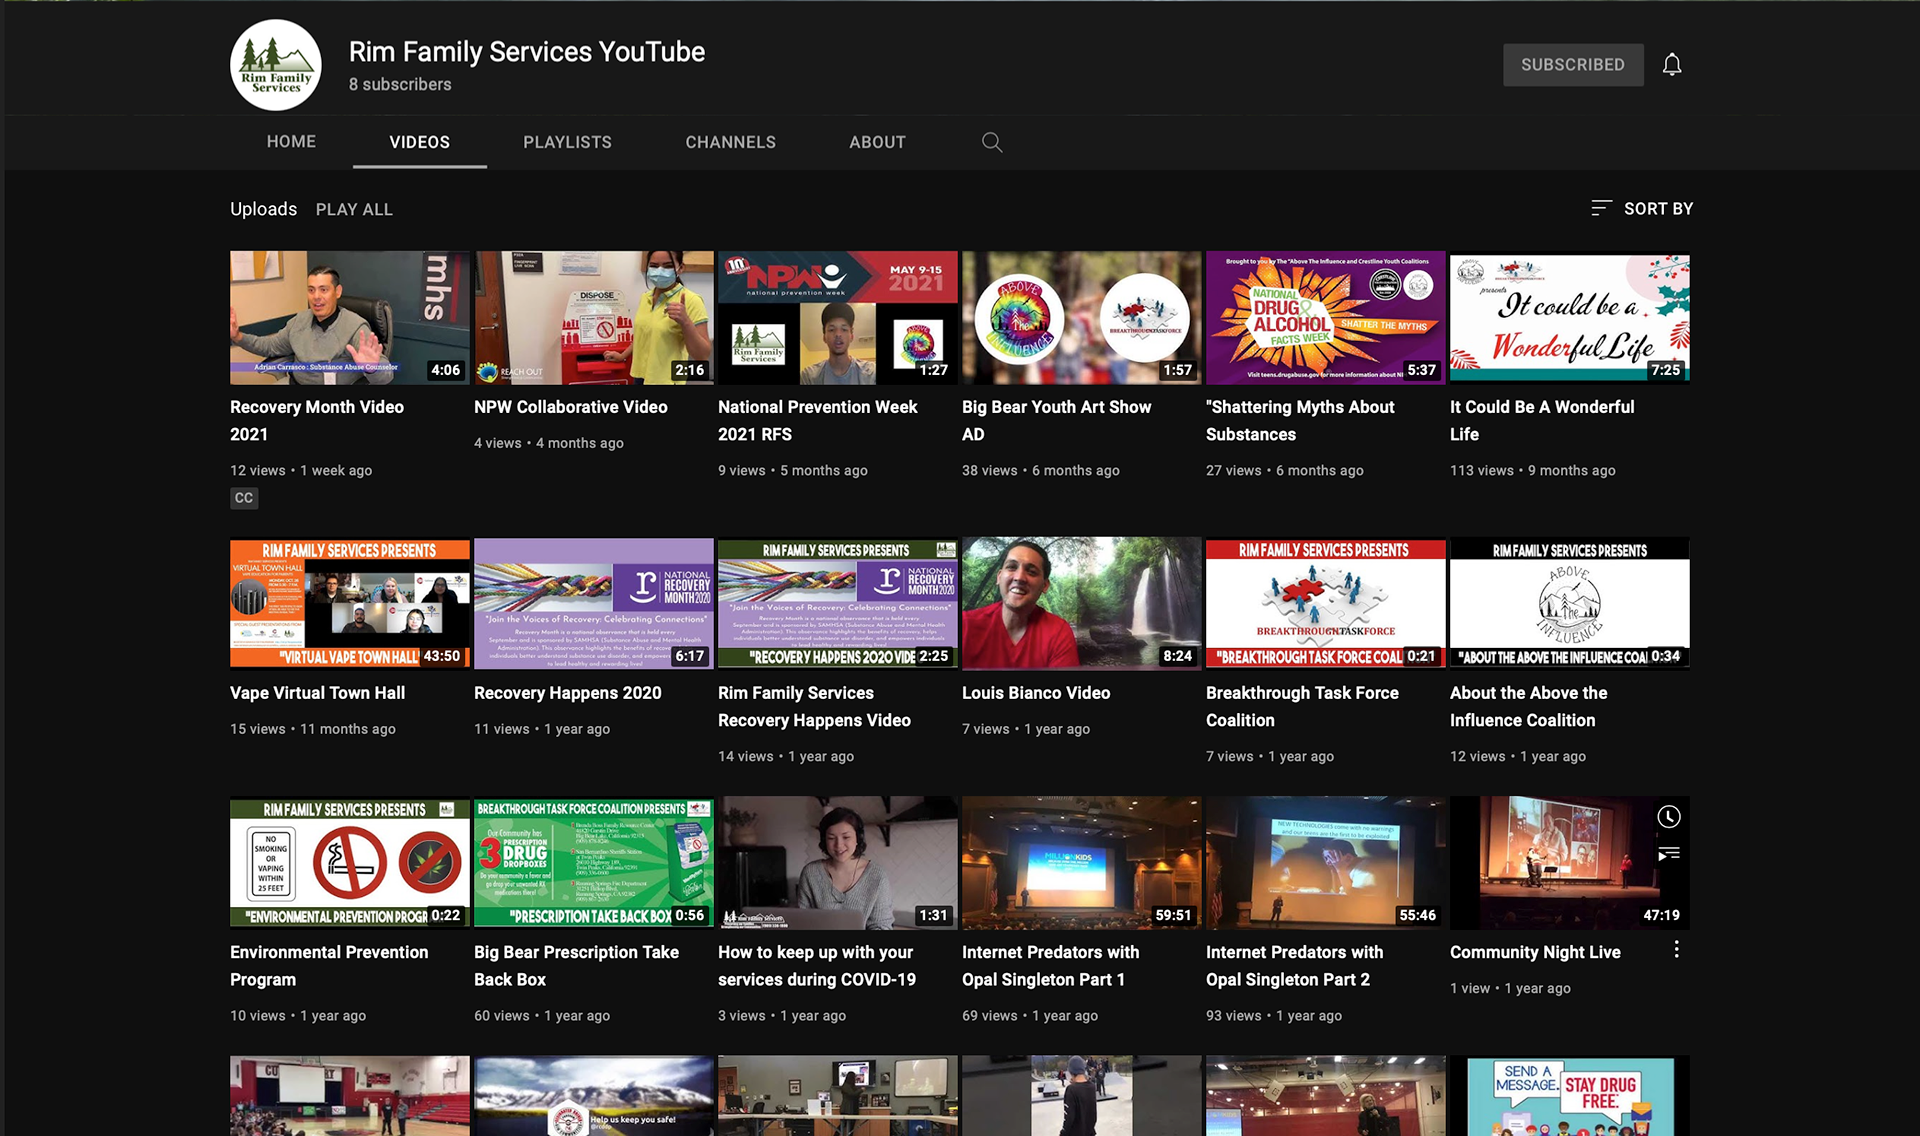The height and width of the screenshot is (1136, 1920).
Task: Open Big Bear Youth Art Show AD thumbnail
Action: pos(1081,318)
